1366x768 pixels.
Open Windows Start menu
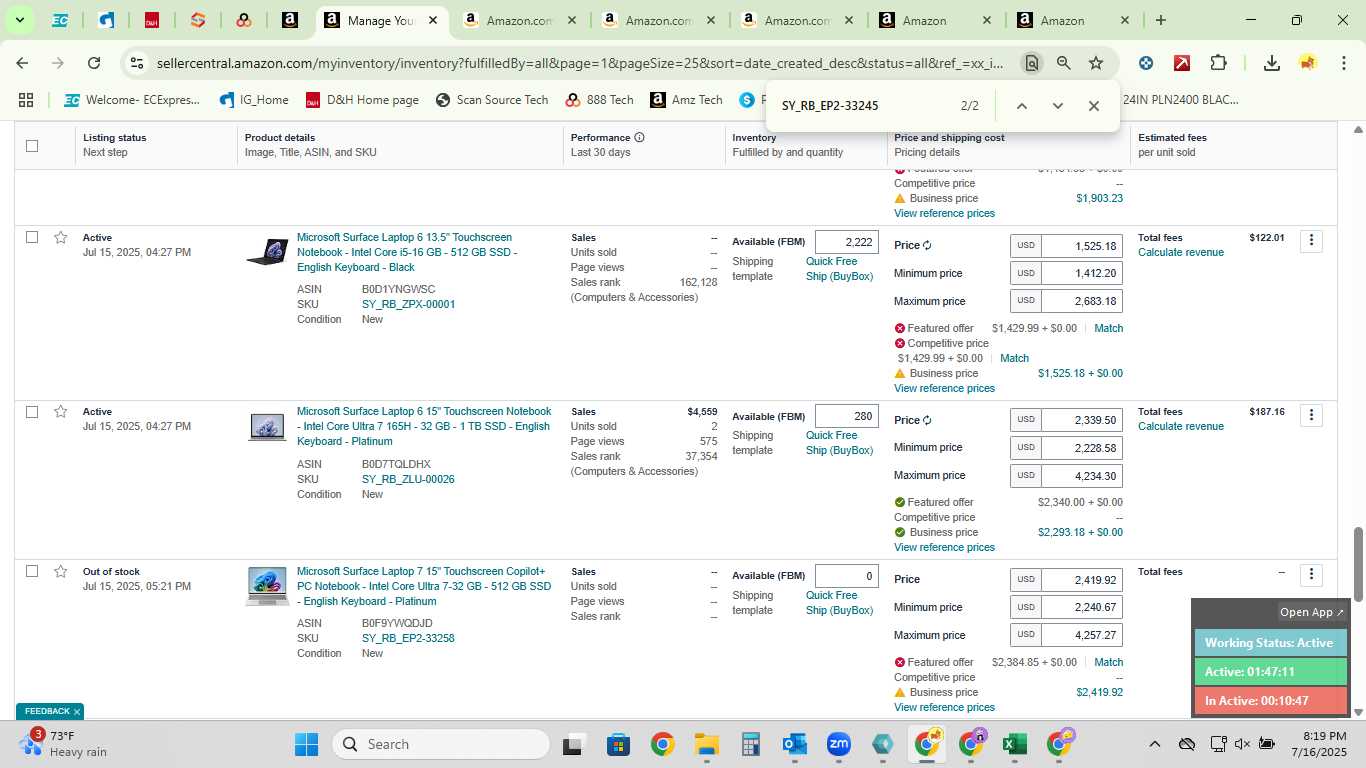click(306, 744)
